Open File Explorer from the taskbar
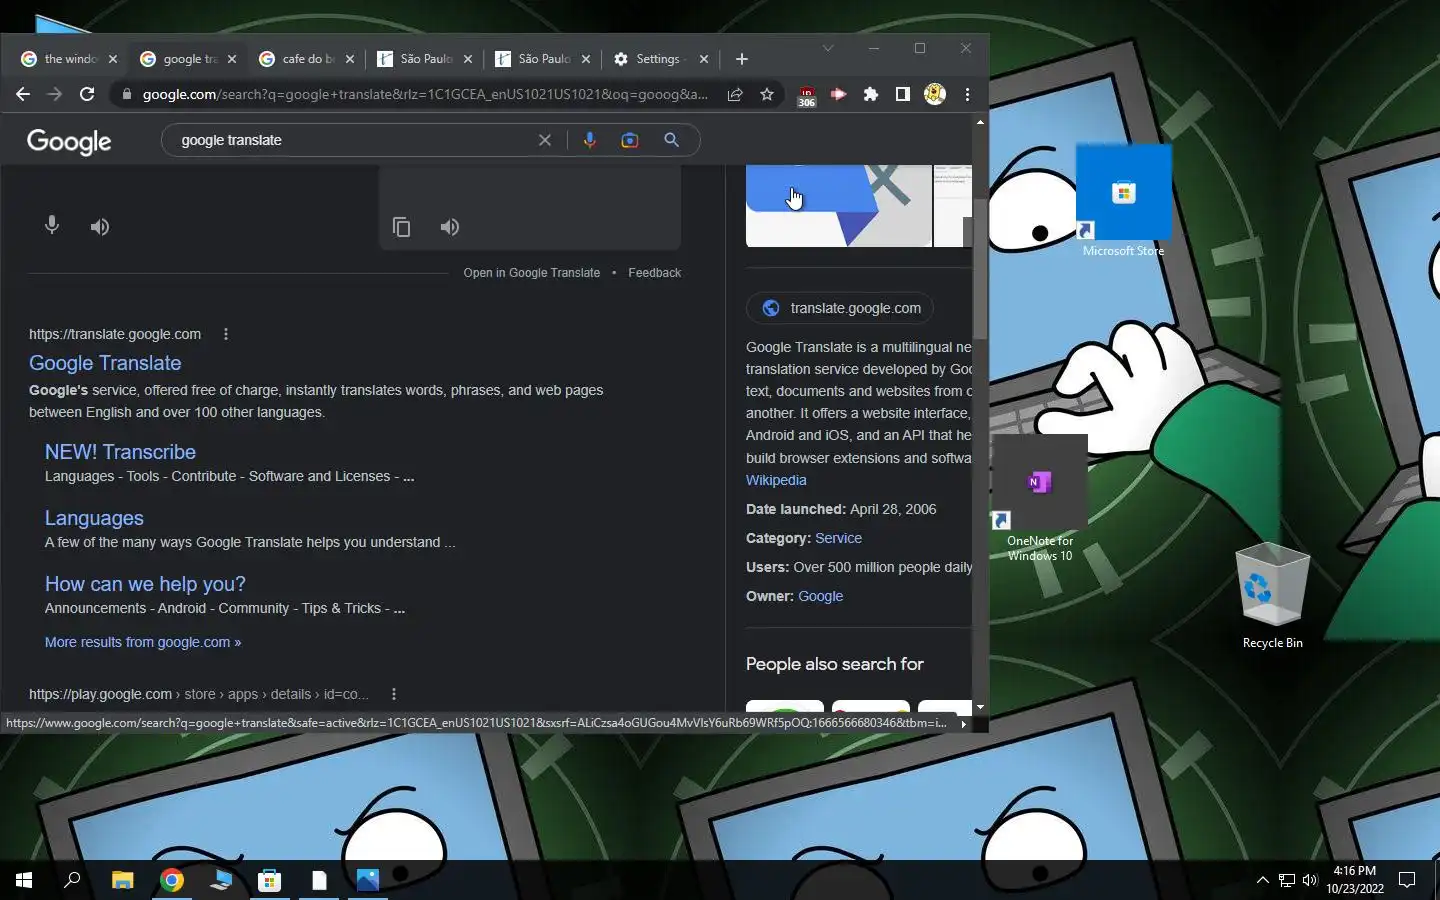The width and height of the screenshot is (1440, 900). point(122,880)
